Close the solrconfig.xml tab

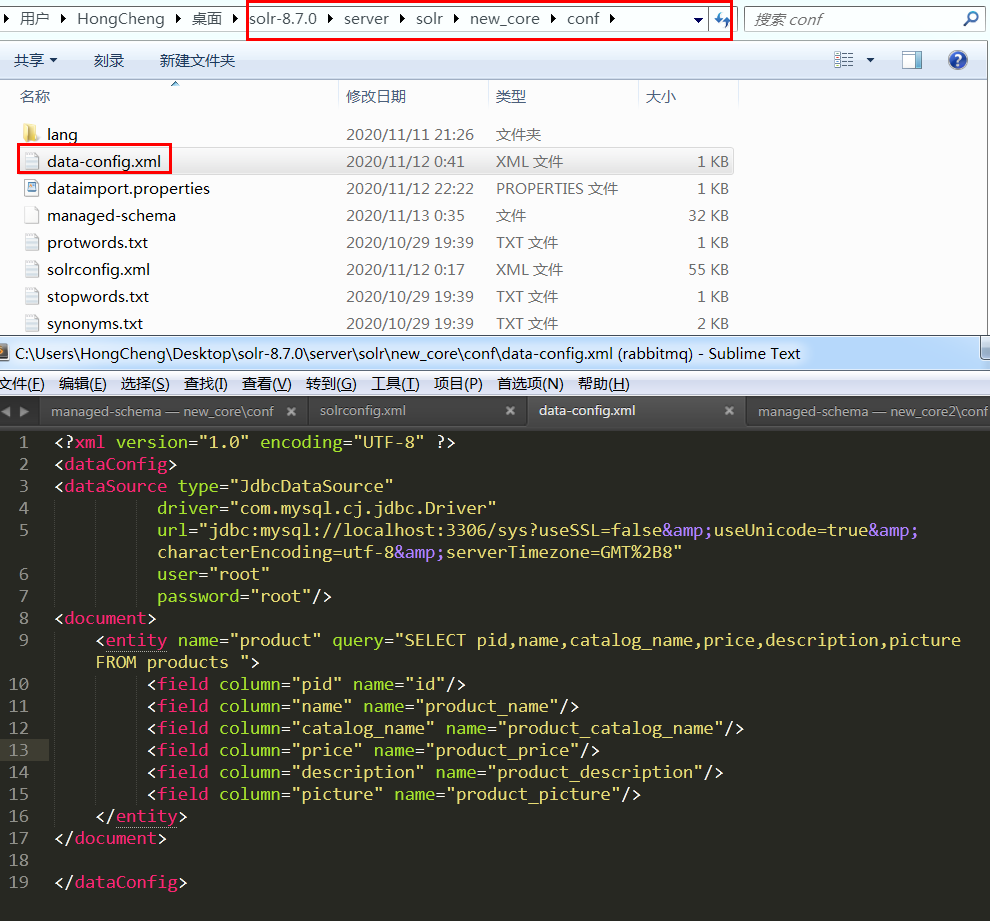(x=510, y=410)
